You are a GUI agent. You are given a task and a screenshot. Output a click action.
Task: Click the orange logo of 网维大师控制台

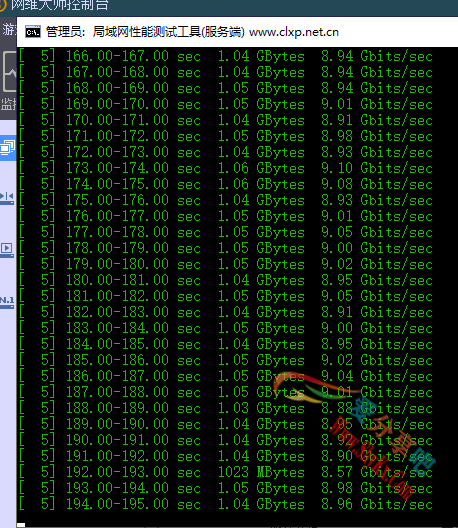point(3,5)
